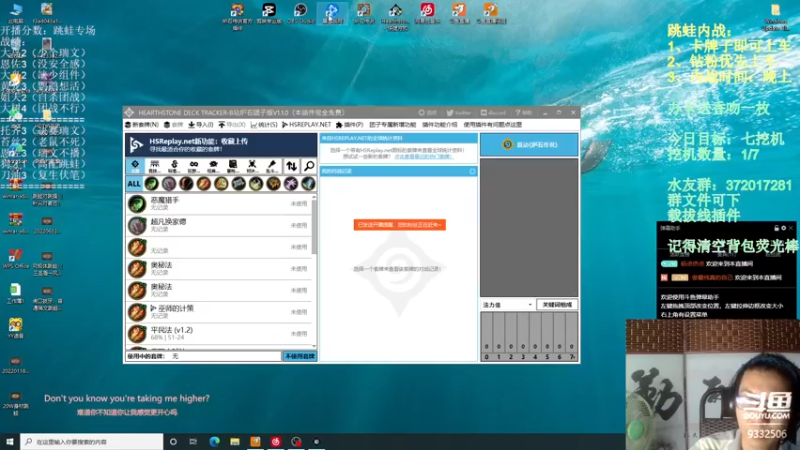Open 法力值 dropdown

click(x=507, y=305)
